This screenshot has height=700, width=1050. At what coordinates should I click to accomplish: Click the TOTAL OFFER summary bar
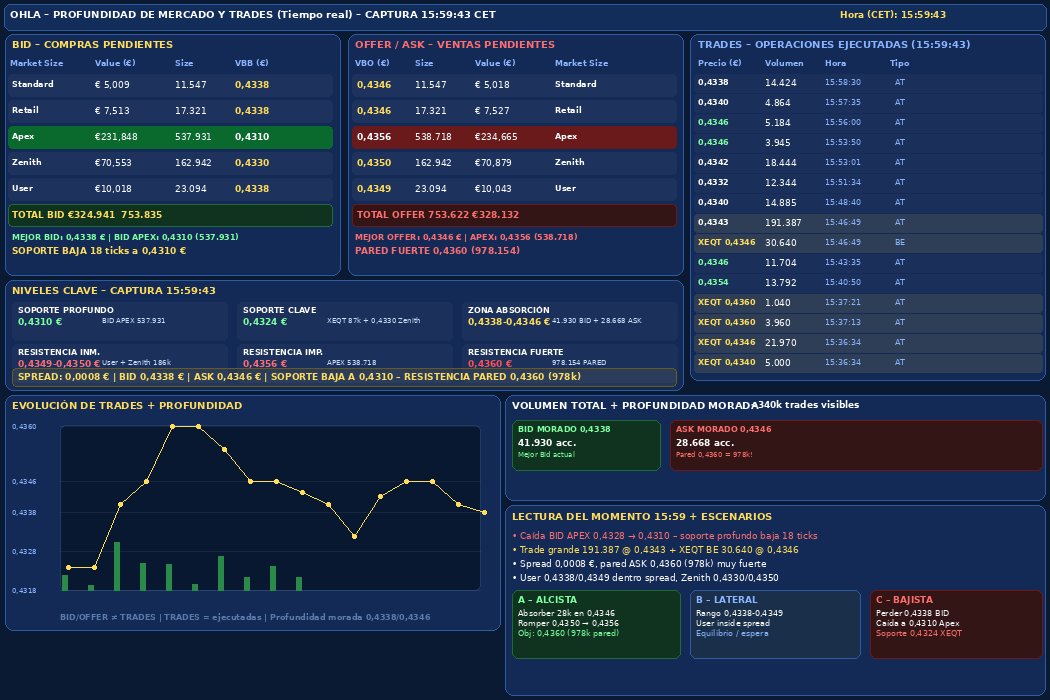pos(514,215)
